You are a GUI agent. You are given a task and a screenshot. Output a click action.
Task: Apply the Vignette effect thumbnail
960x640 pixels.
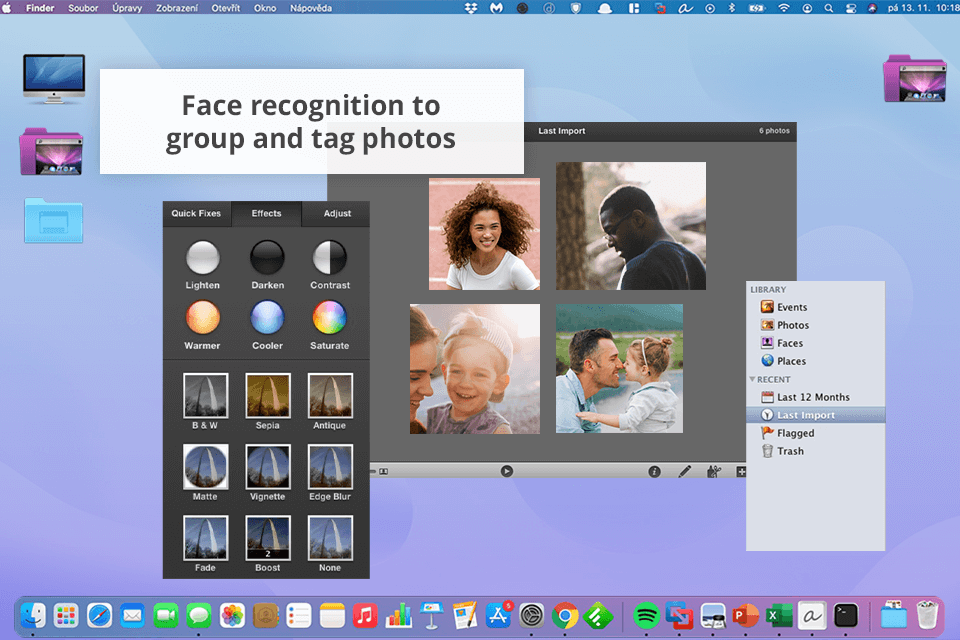(x=268, y=467)
